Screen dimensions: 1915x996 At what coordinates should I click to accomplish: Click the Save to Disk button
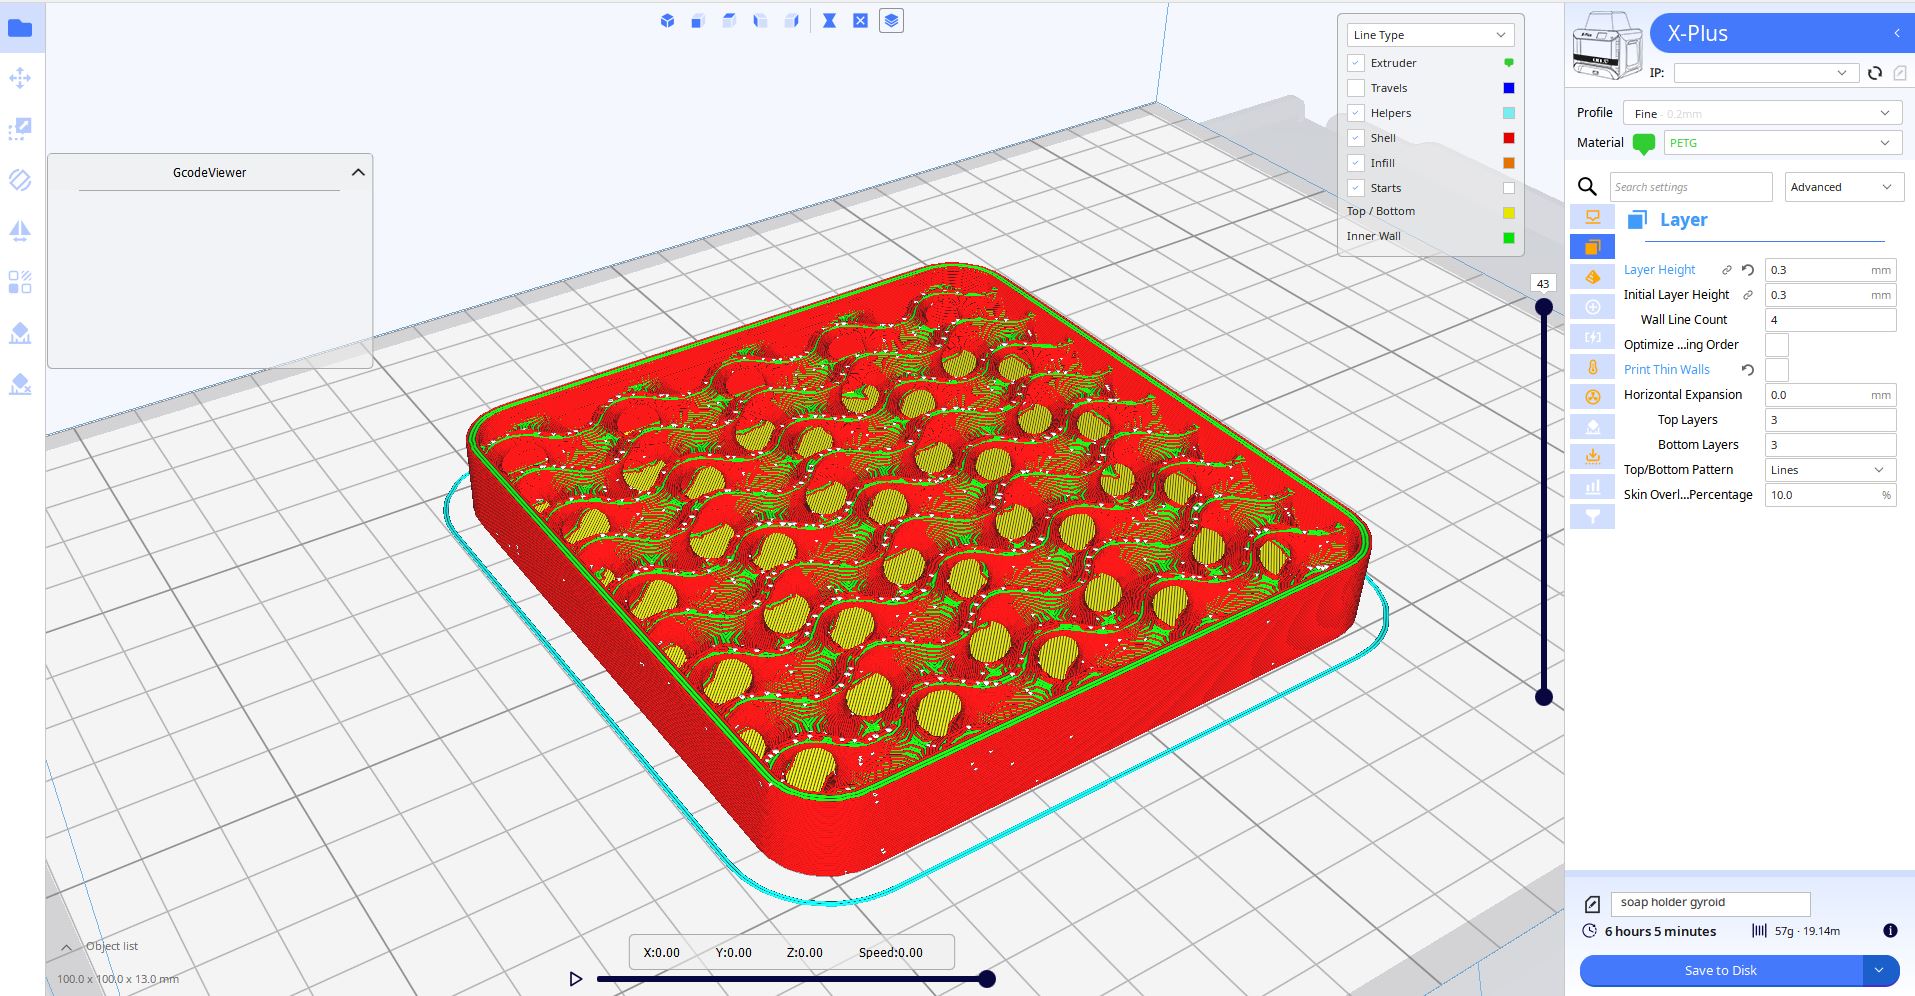1720,970
